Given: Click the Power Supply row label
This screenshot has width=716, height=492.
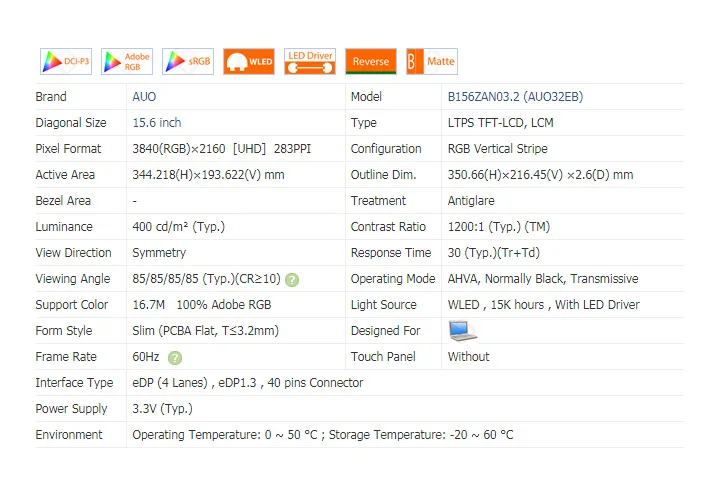Looking at the screenshot, I should click(x=71, y=409).
